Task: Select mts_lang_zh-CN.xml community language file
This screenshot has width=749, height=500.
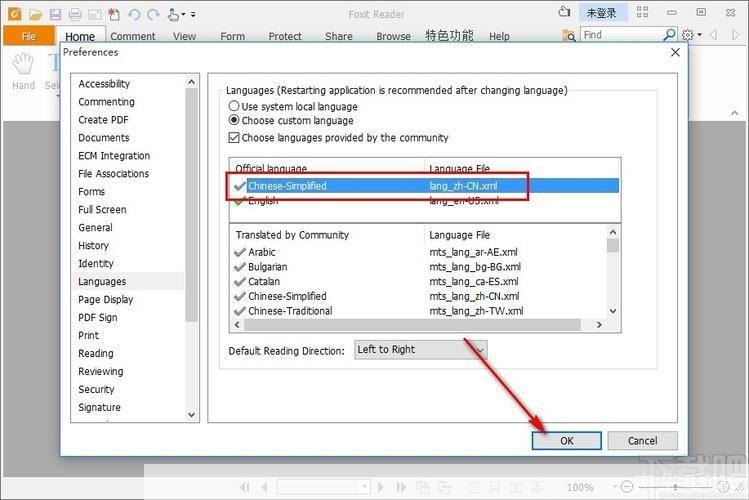Action: (474, 296)
